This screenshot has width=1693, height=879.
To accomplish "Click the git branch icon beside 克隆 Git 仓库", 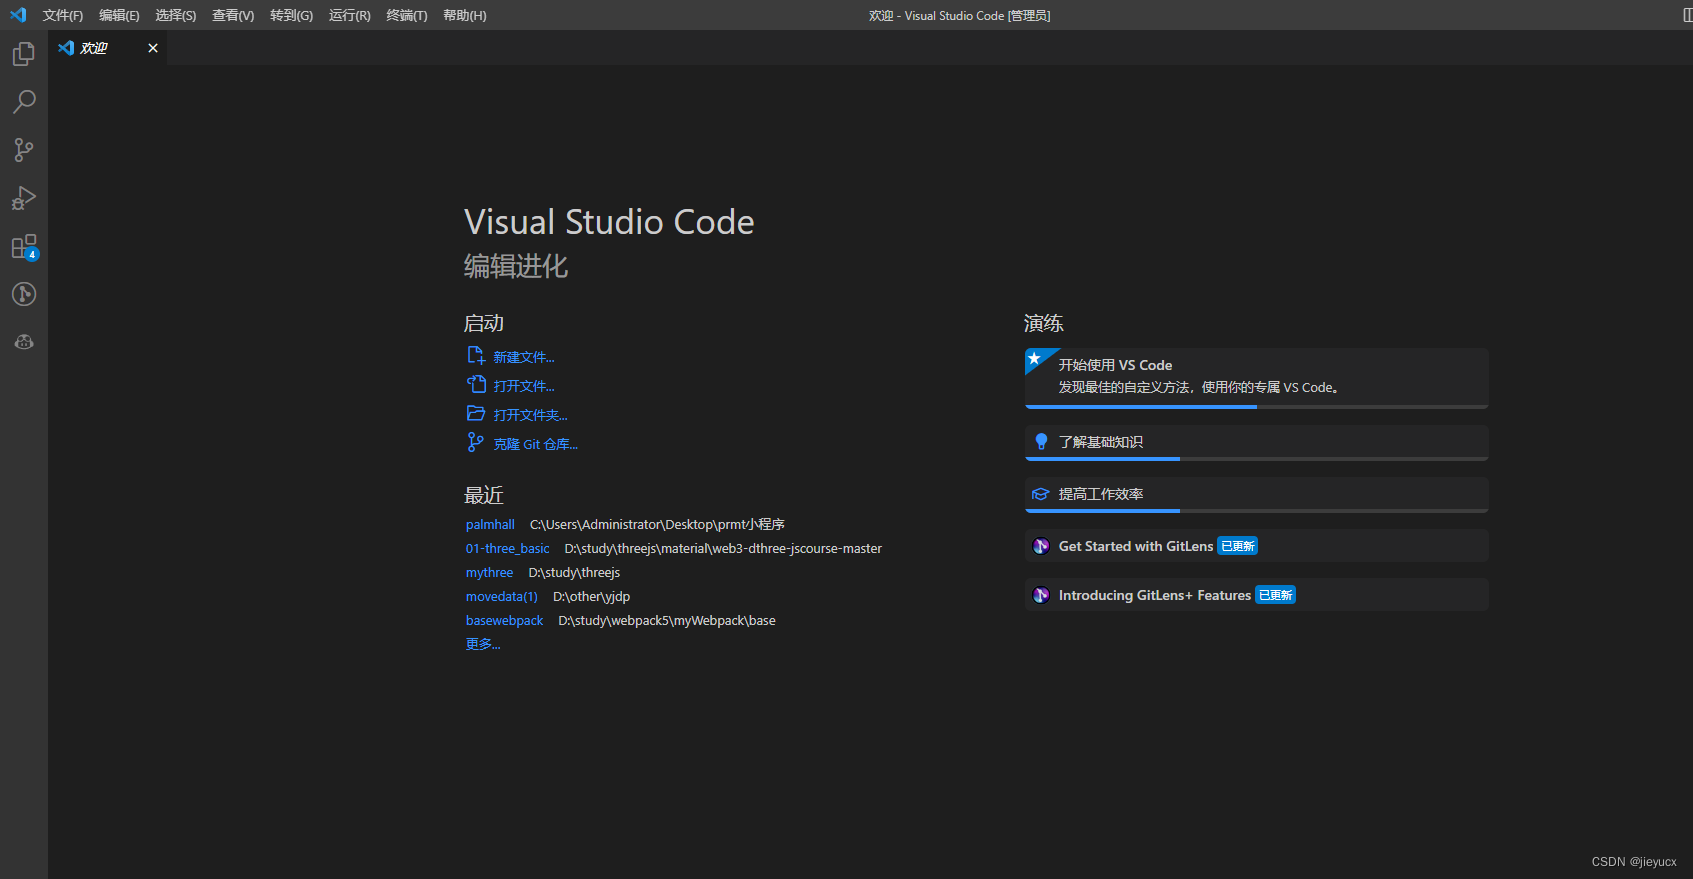I will [476, 442].
